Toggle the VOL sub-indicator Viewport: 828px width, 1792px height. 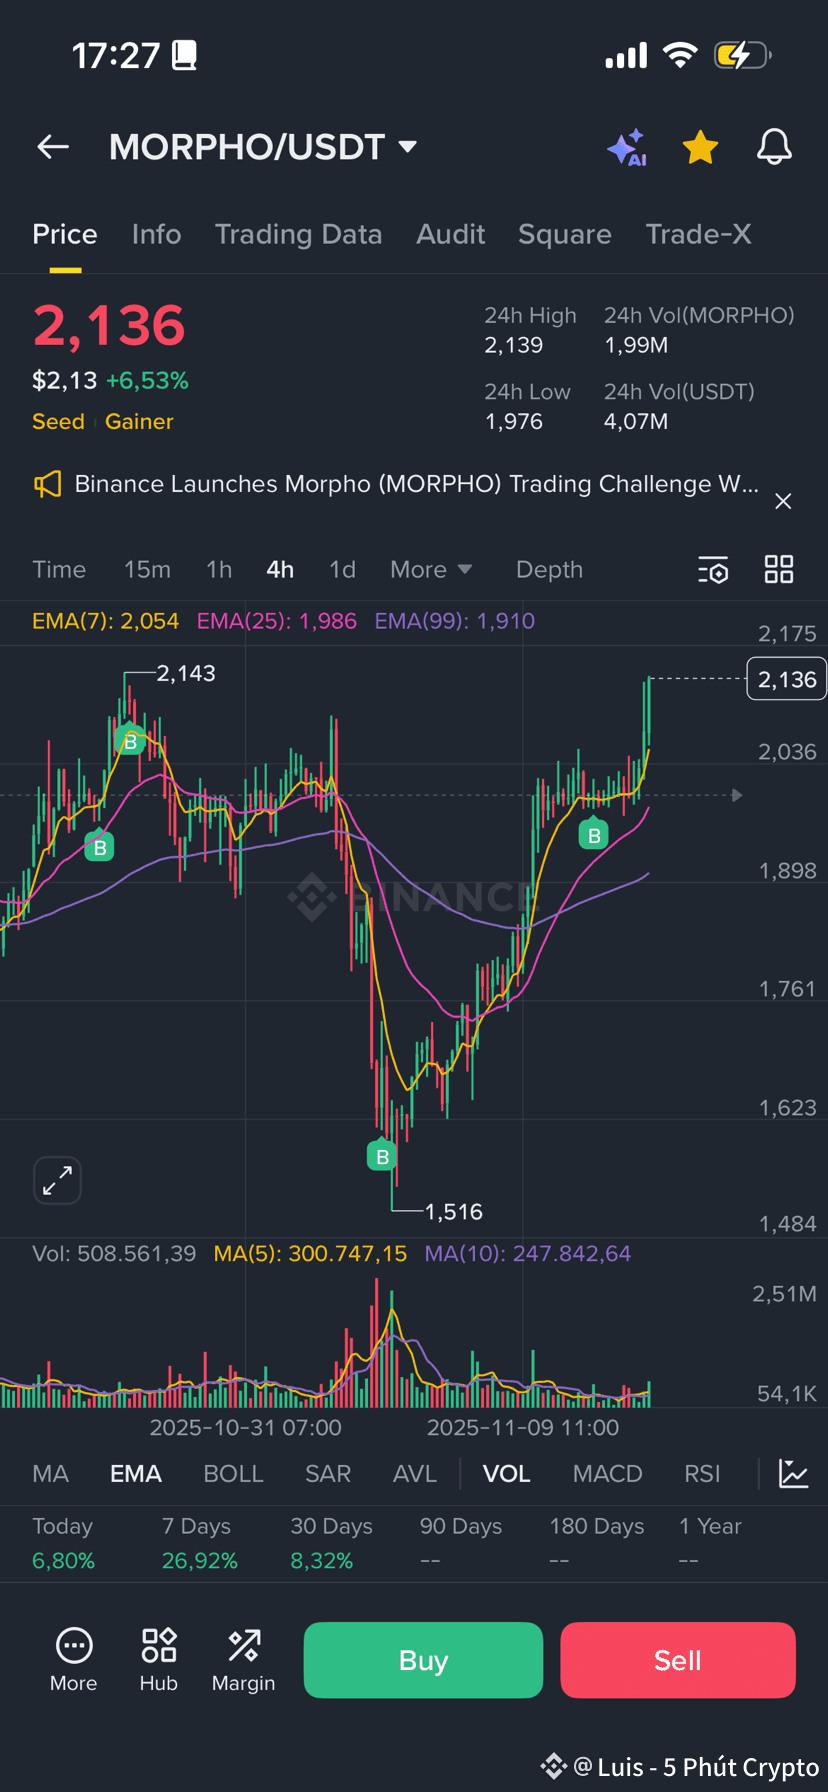click(507, 1474)
